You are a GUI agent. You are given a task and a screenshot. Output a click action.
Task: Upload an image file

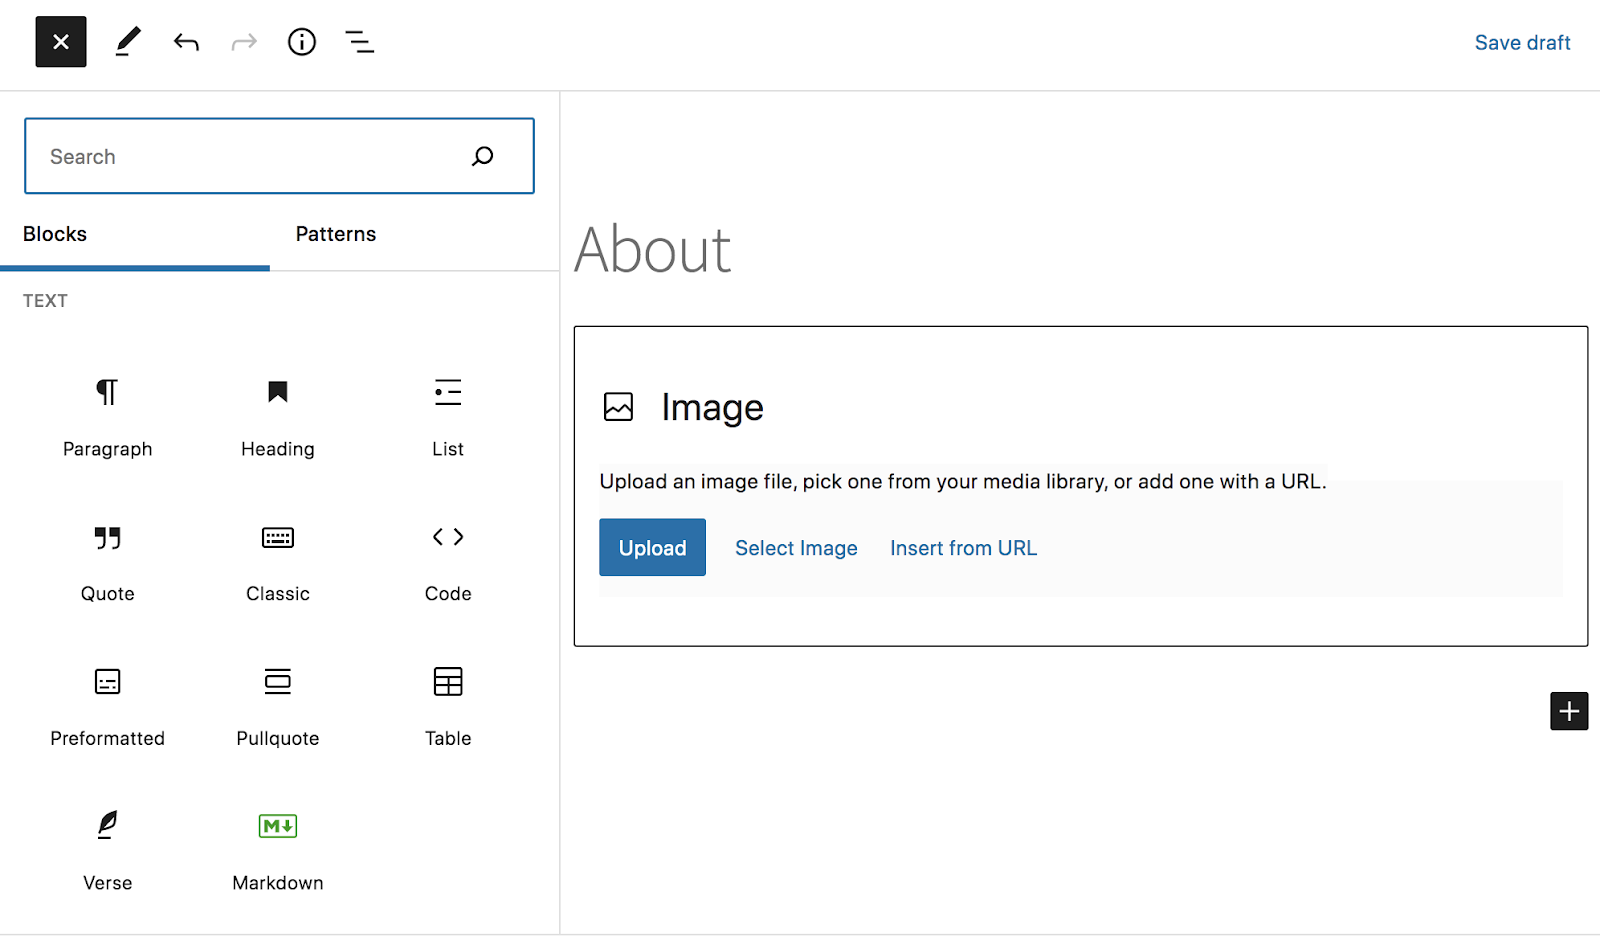point(652,547)
